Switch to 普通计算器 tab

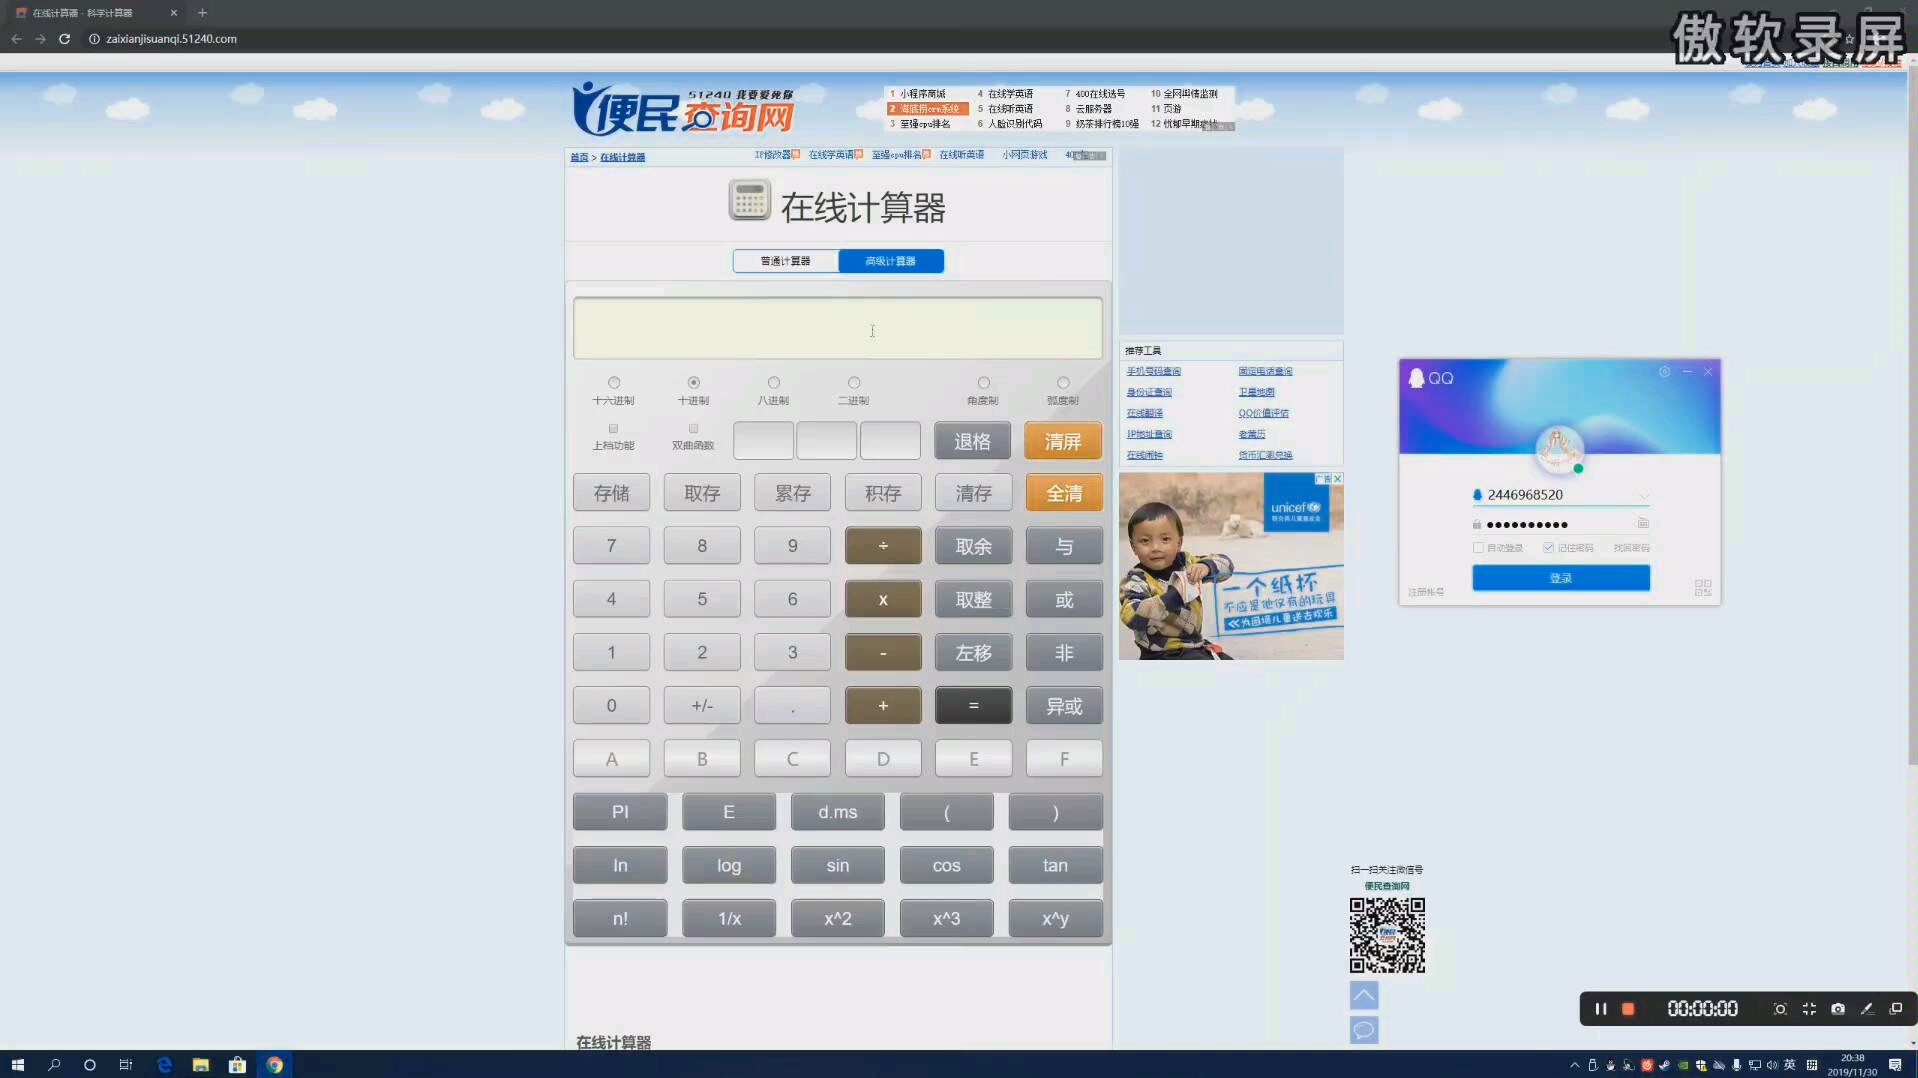point(786,261)
